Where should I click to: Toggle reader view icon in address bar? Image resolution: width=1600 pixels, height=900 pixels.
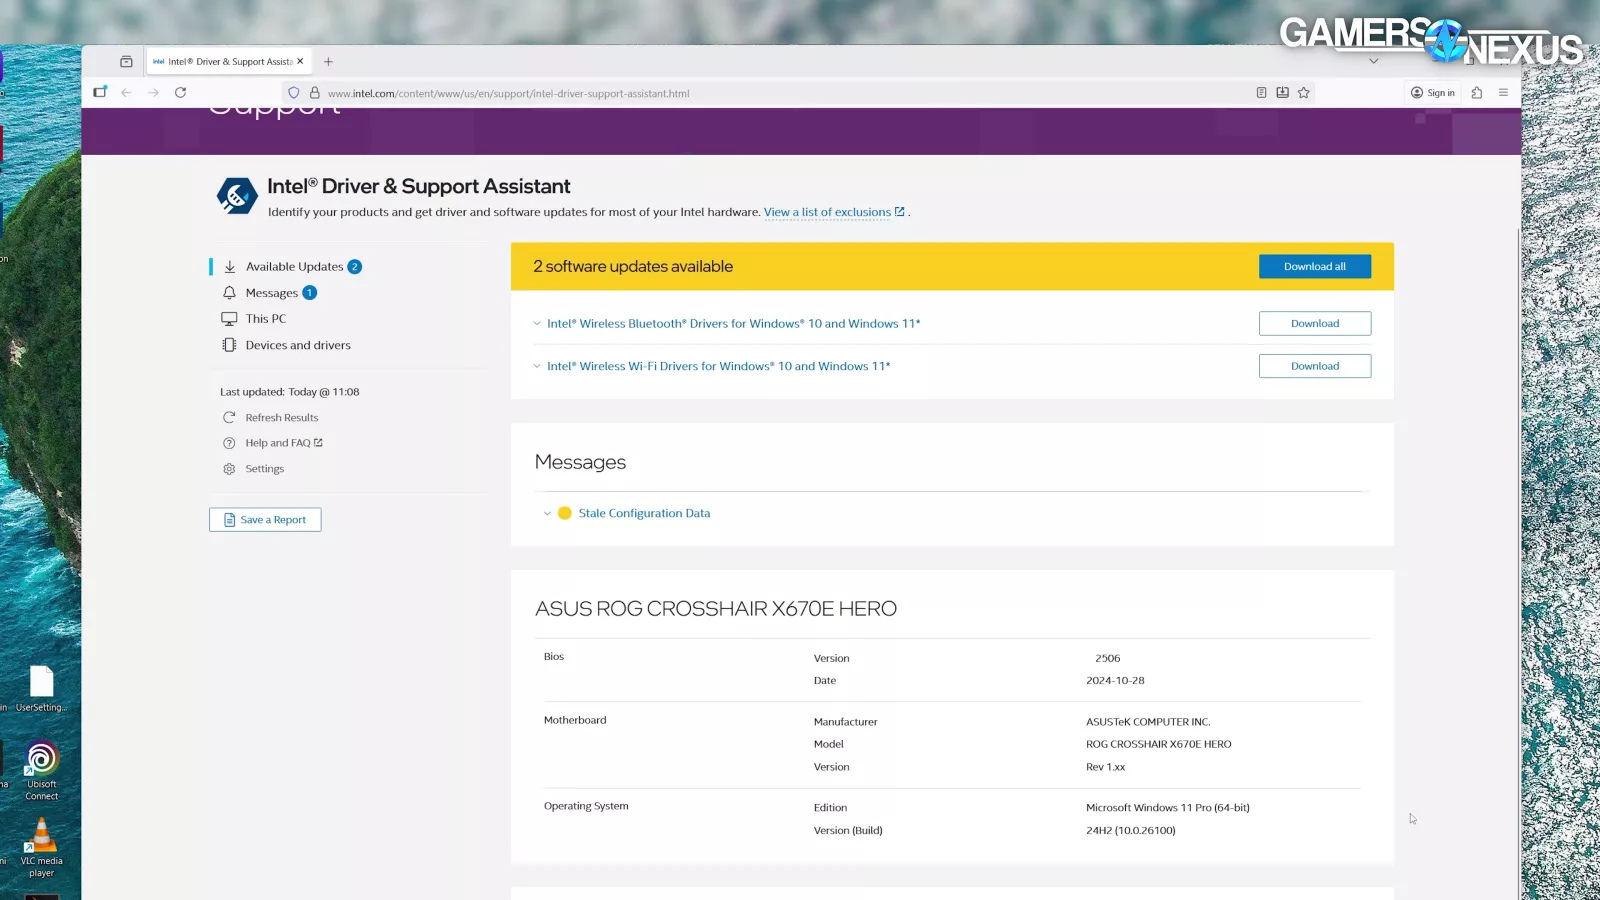point(1261,93)
